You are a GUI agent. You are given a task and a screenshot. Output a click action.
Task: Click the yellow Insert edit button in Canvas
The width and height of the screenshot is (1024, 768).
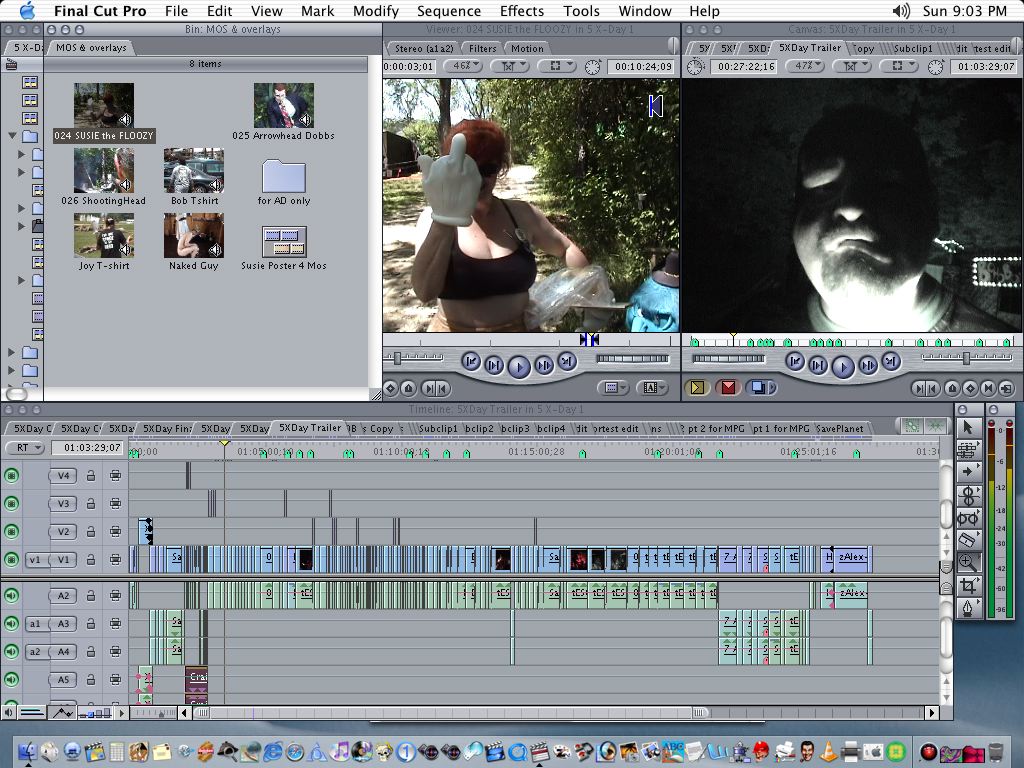coord(697,388)
